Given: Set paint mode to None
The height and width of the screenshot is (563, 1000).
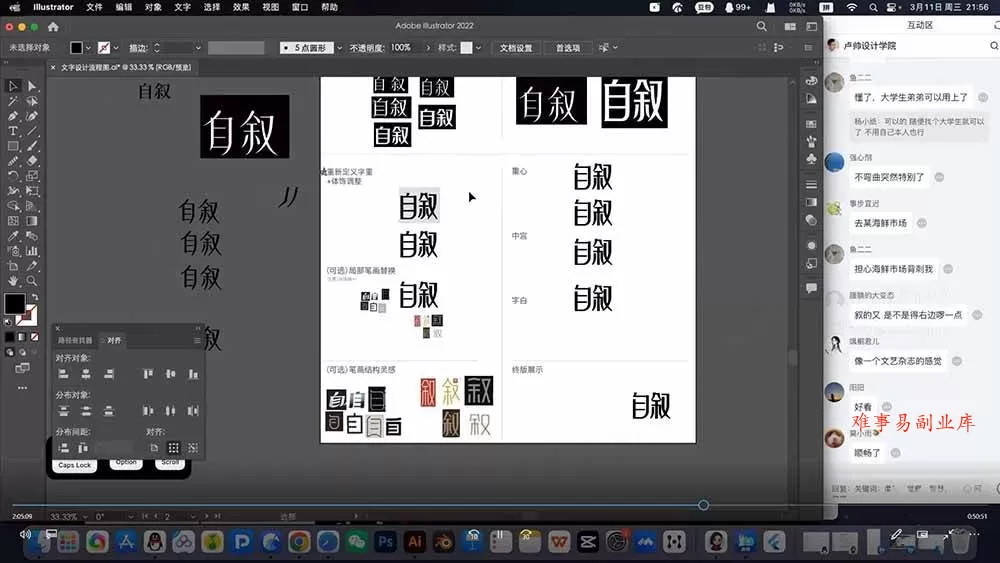Looking at the screenshot, I should point(34,337).
